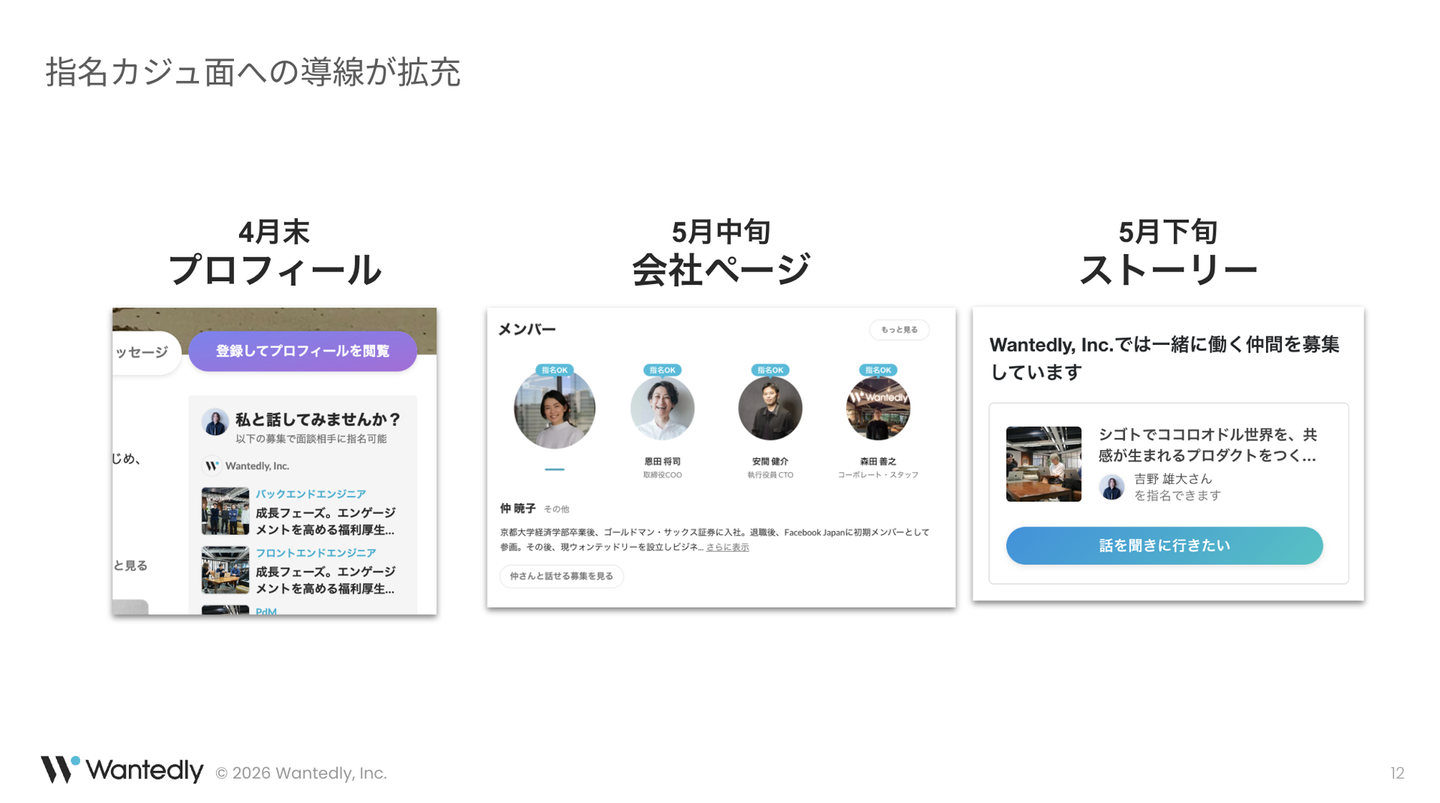Image resolution: width=1440 pixels, height=803 pixels.
Task: Click the 指名OK badge above 安間 健介
Action: coord(770,370)
